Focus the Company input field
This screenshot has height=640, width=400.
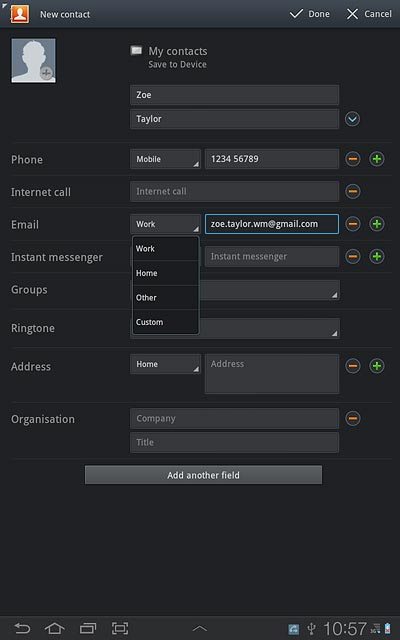click(x=234, y=418)
